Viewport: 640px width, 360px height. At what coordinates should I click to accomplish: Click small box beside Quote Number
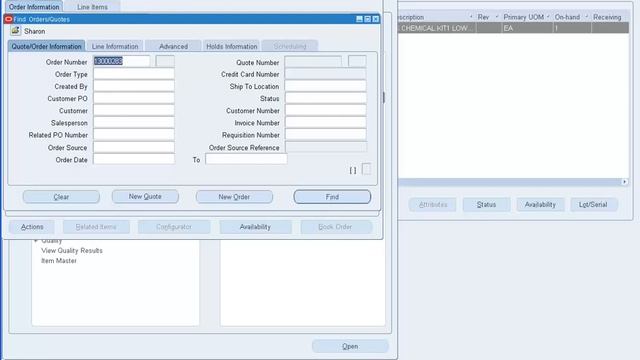(x=357, y=62)
